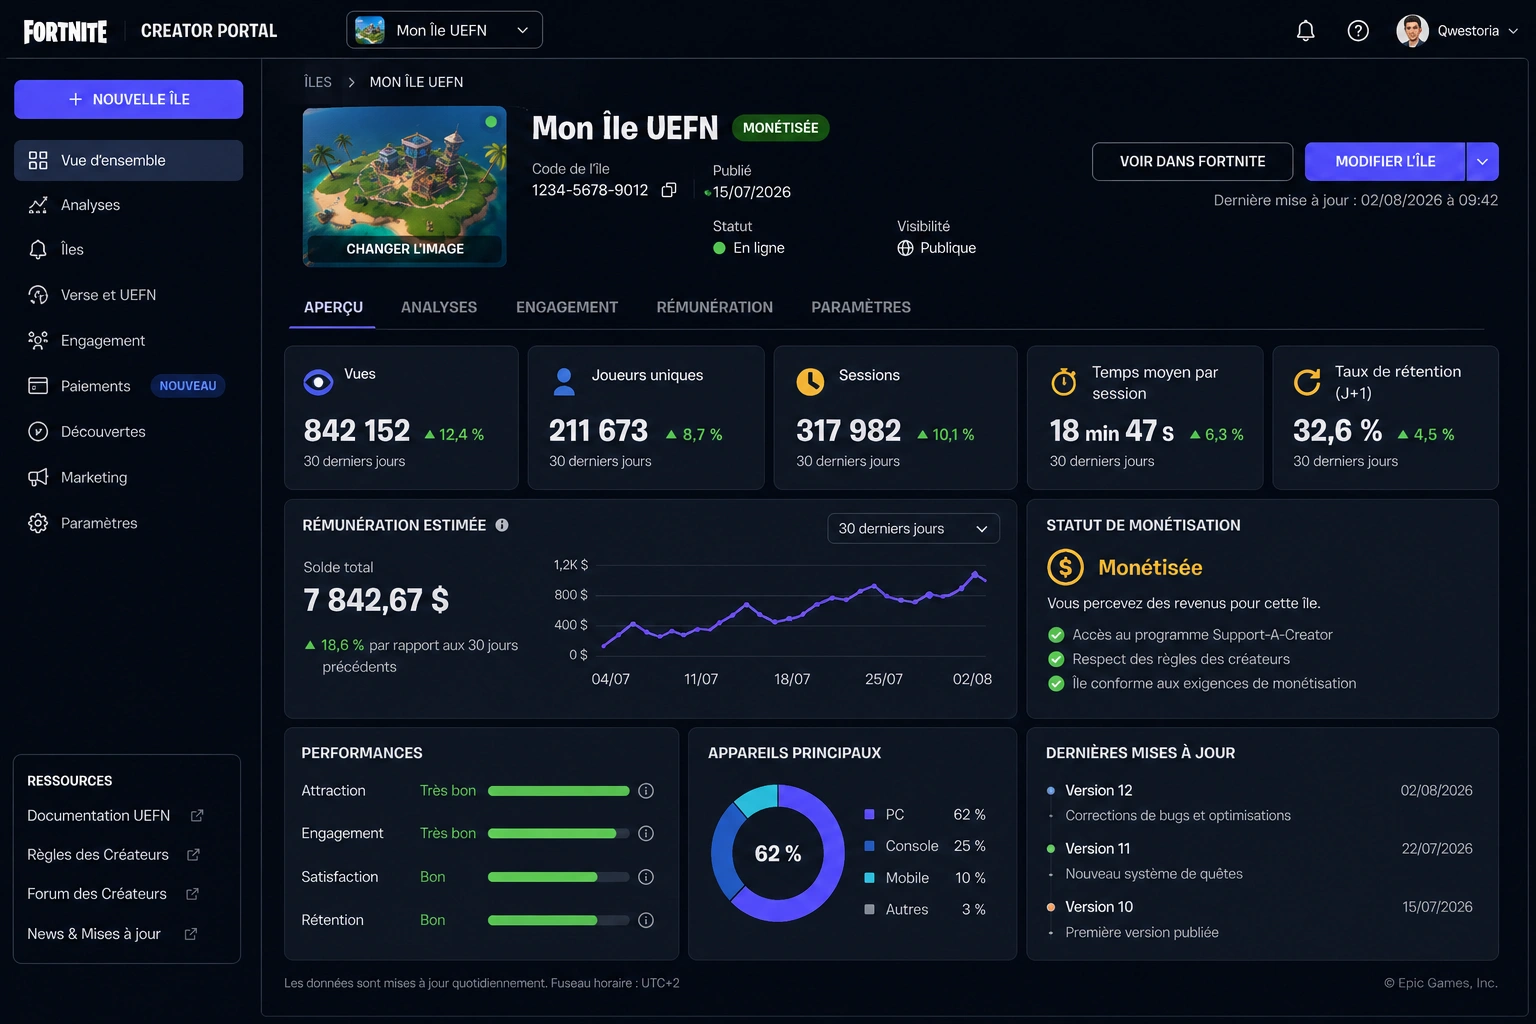The height and width of the screenshot is (1024, 1536).
Task: Click the Nouvelle île button
Action: tap(128, 99)
